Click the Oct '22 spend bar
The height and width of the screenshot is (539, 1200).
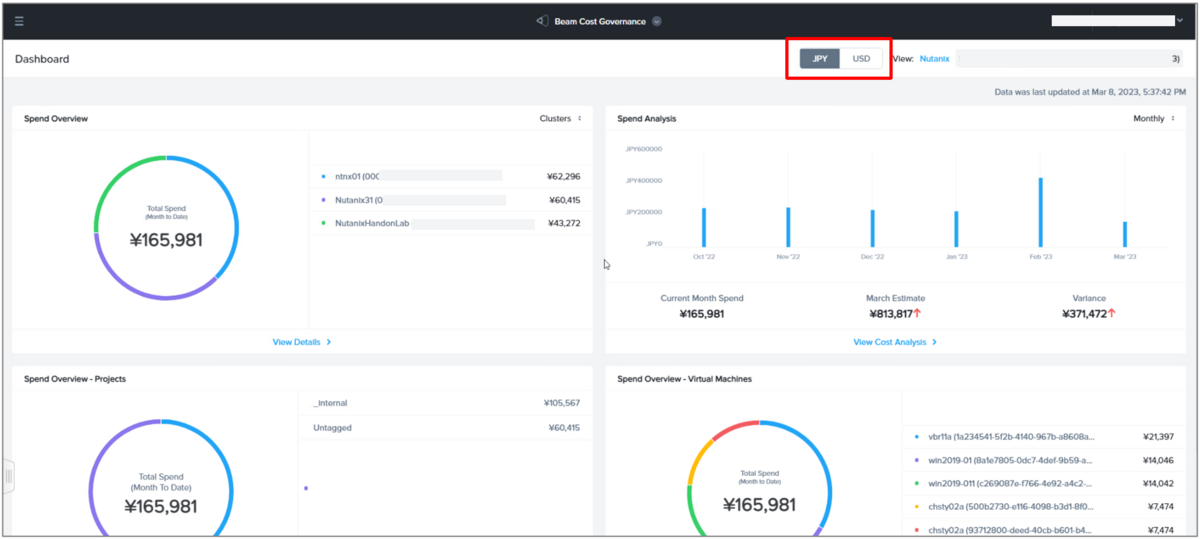click(x=704, y=226)
